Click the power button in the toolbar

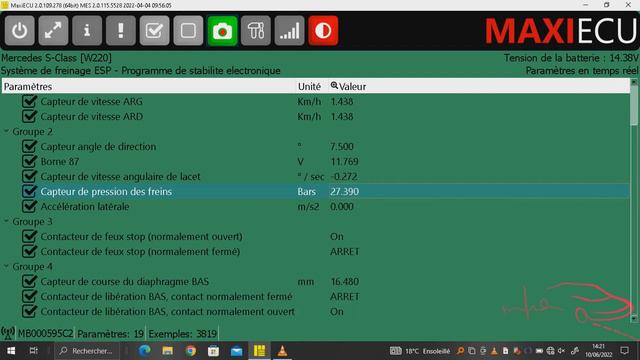[20, 31]
